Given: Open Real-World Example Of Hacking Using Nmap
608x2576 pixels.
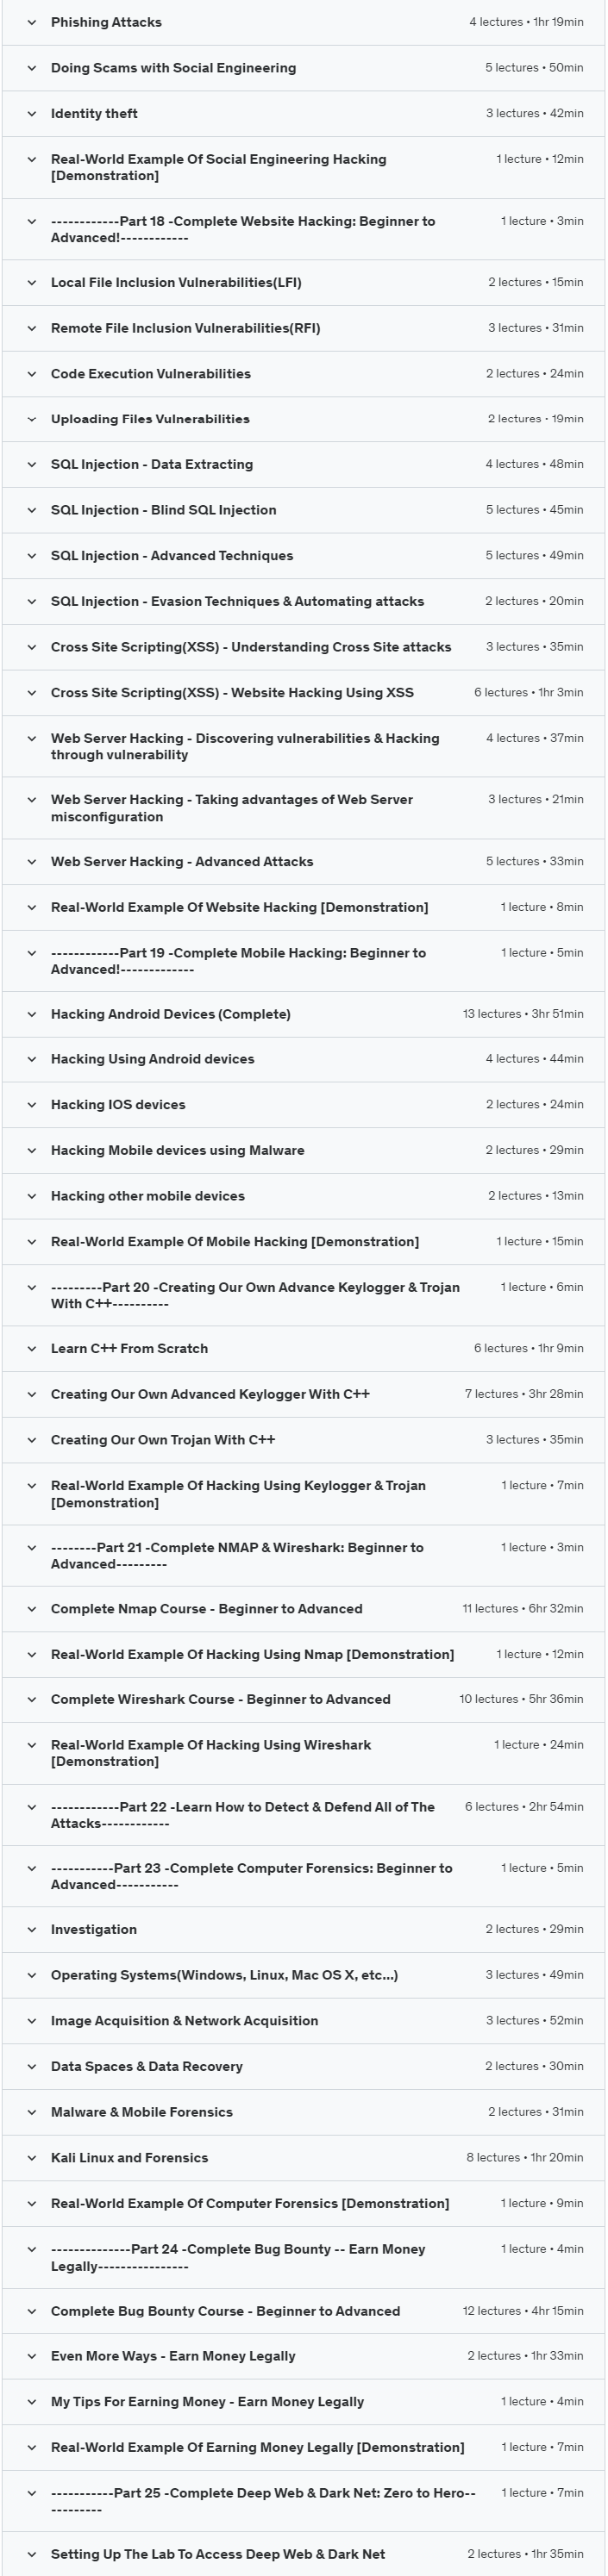Looking at the screenshot, I should tap(252, 1654).
